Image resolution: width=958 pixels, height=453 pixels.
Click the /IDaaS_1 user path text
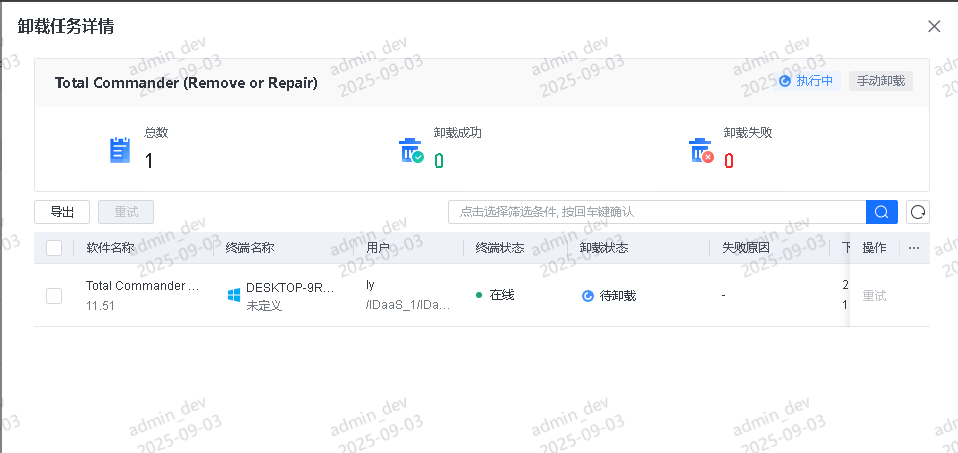[408, 306]
